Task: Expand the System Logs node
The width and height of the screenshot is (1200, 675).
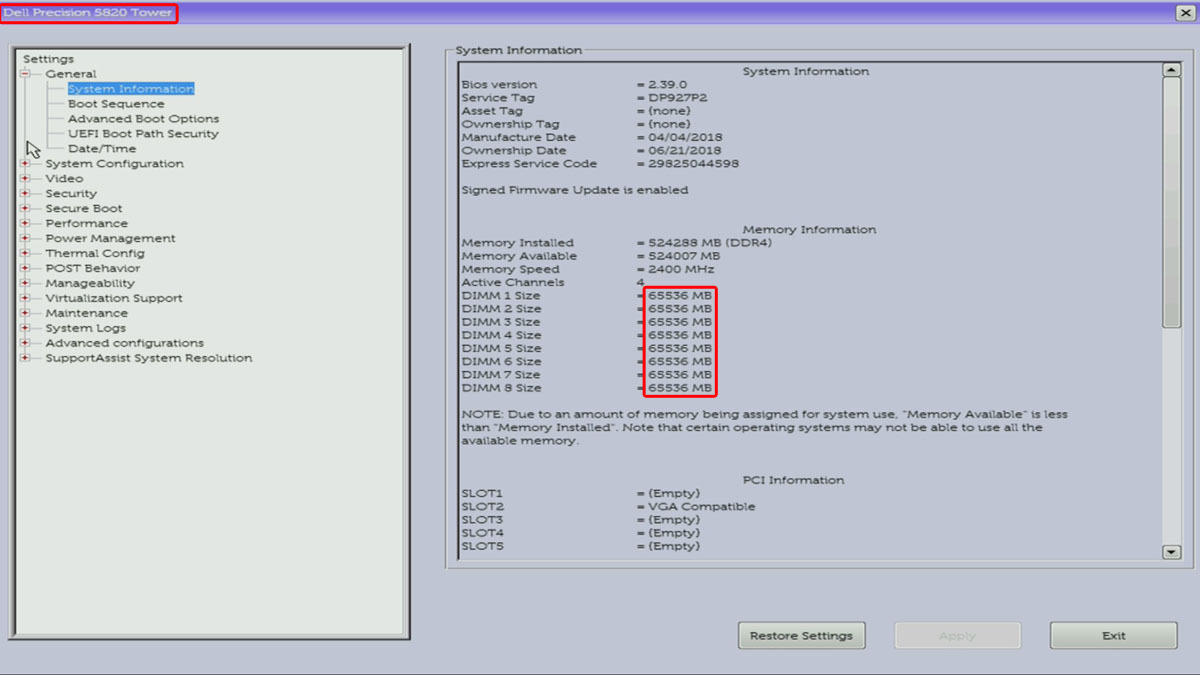Action: pos(25,328)
